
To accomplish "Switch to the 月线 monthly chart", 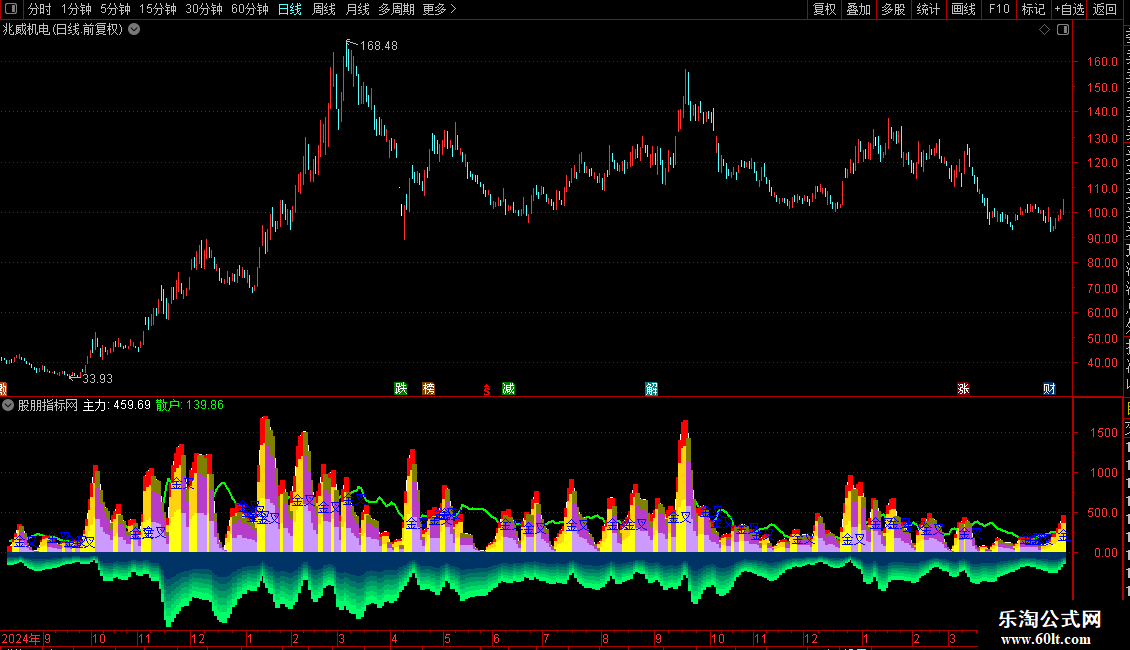I will pyautogui.click(x=357, y=9).
